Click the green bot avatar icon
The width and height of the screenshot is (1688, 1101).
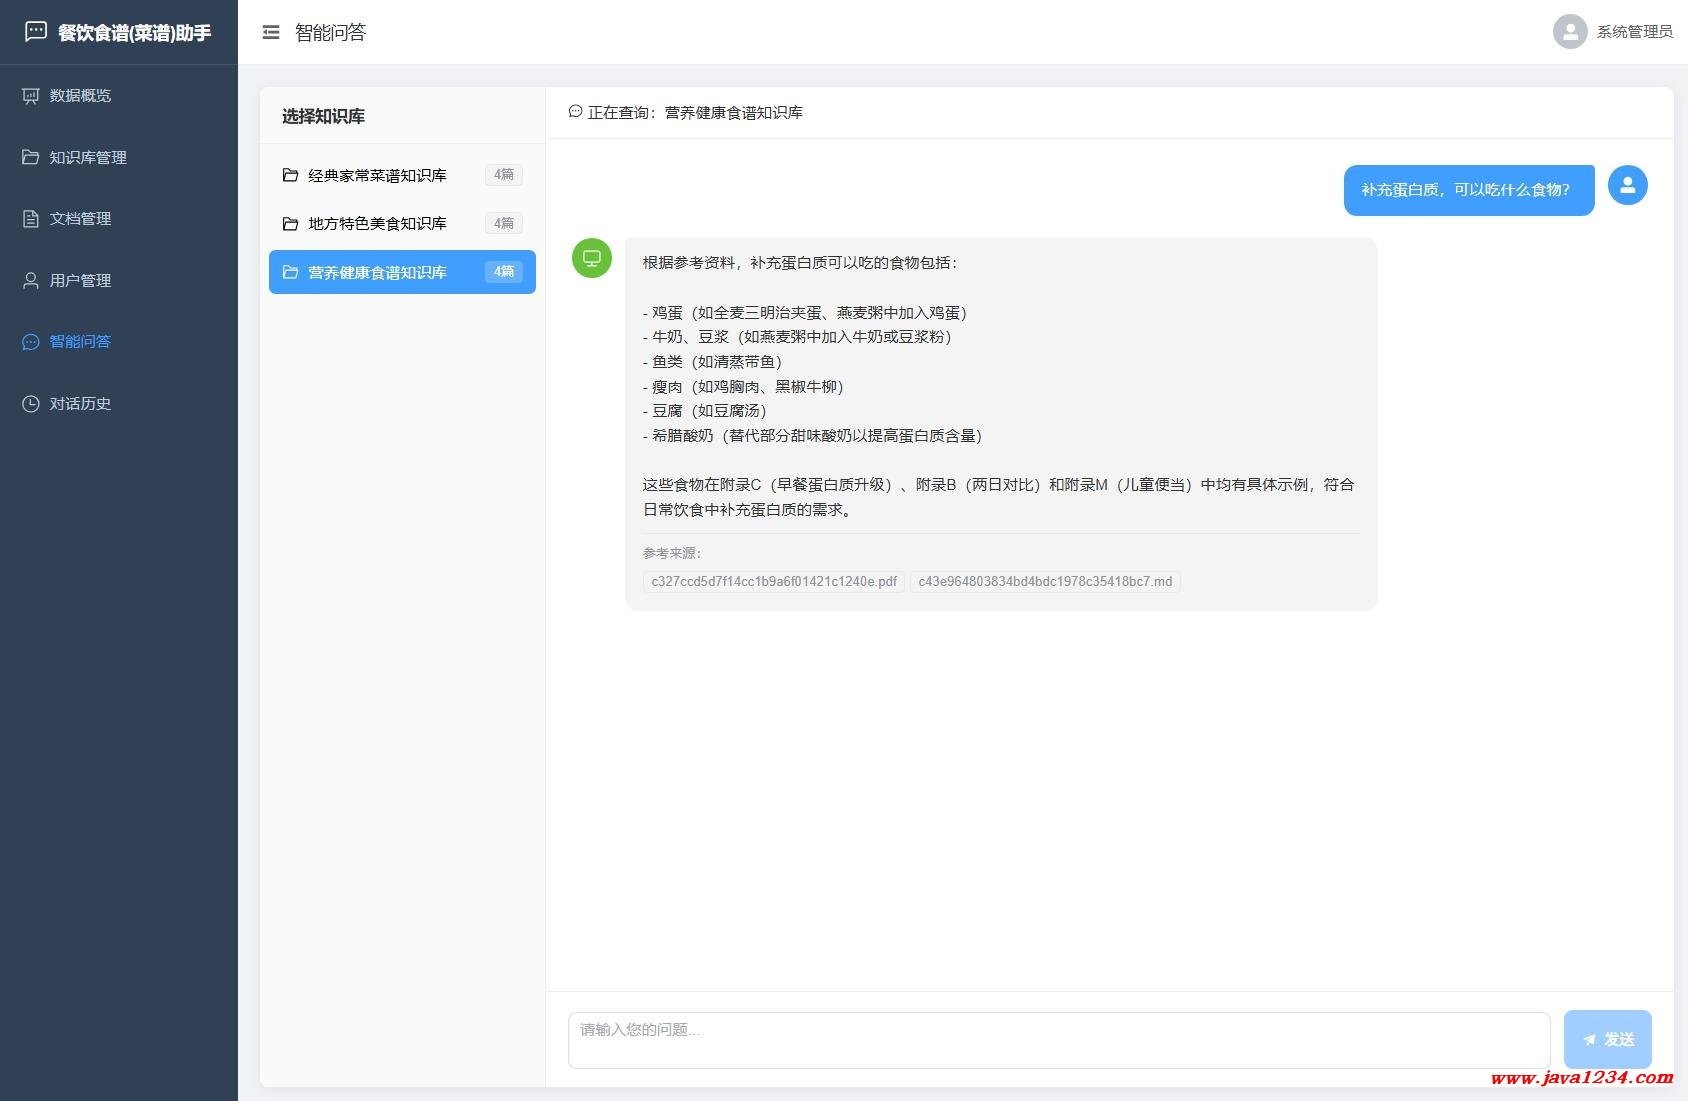coord(592,258)
